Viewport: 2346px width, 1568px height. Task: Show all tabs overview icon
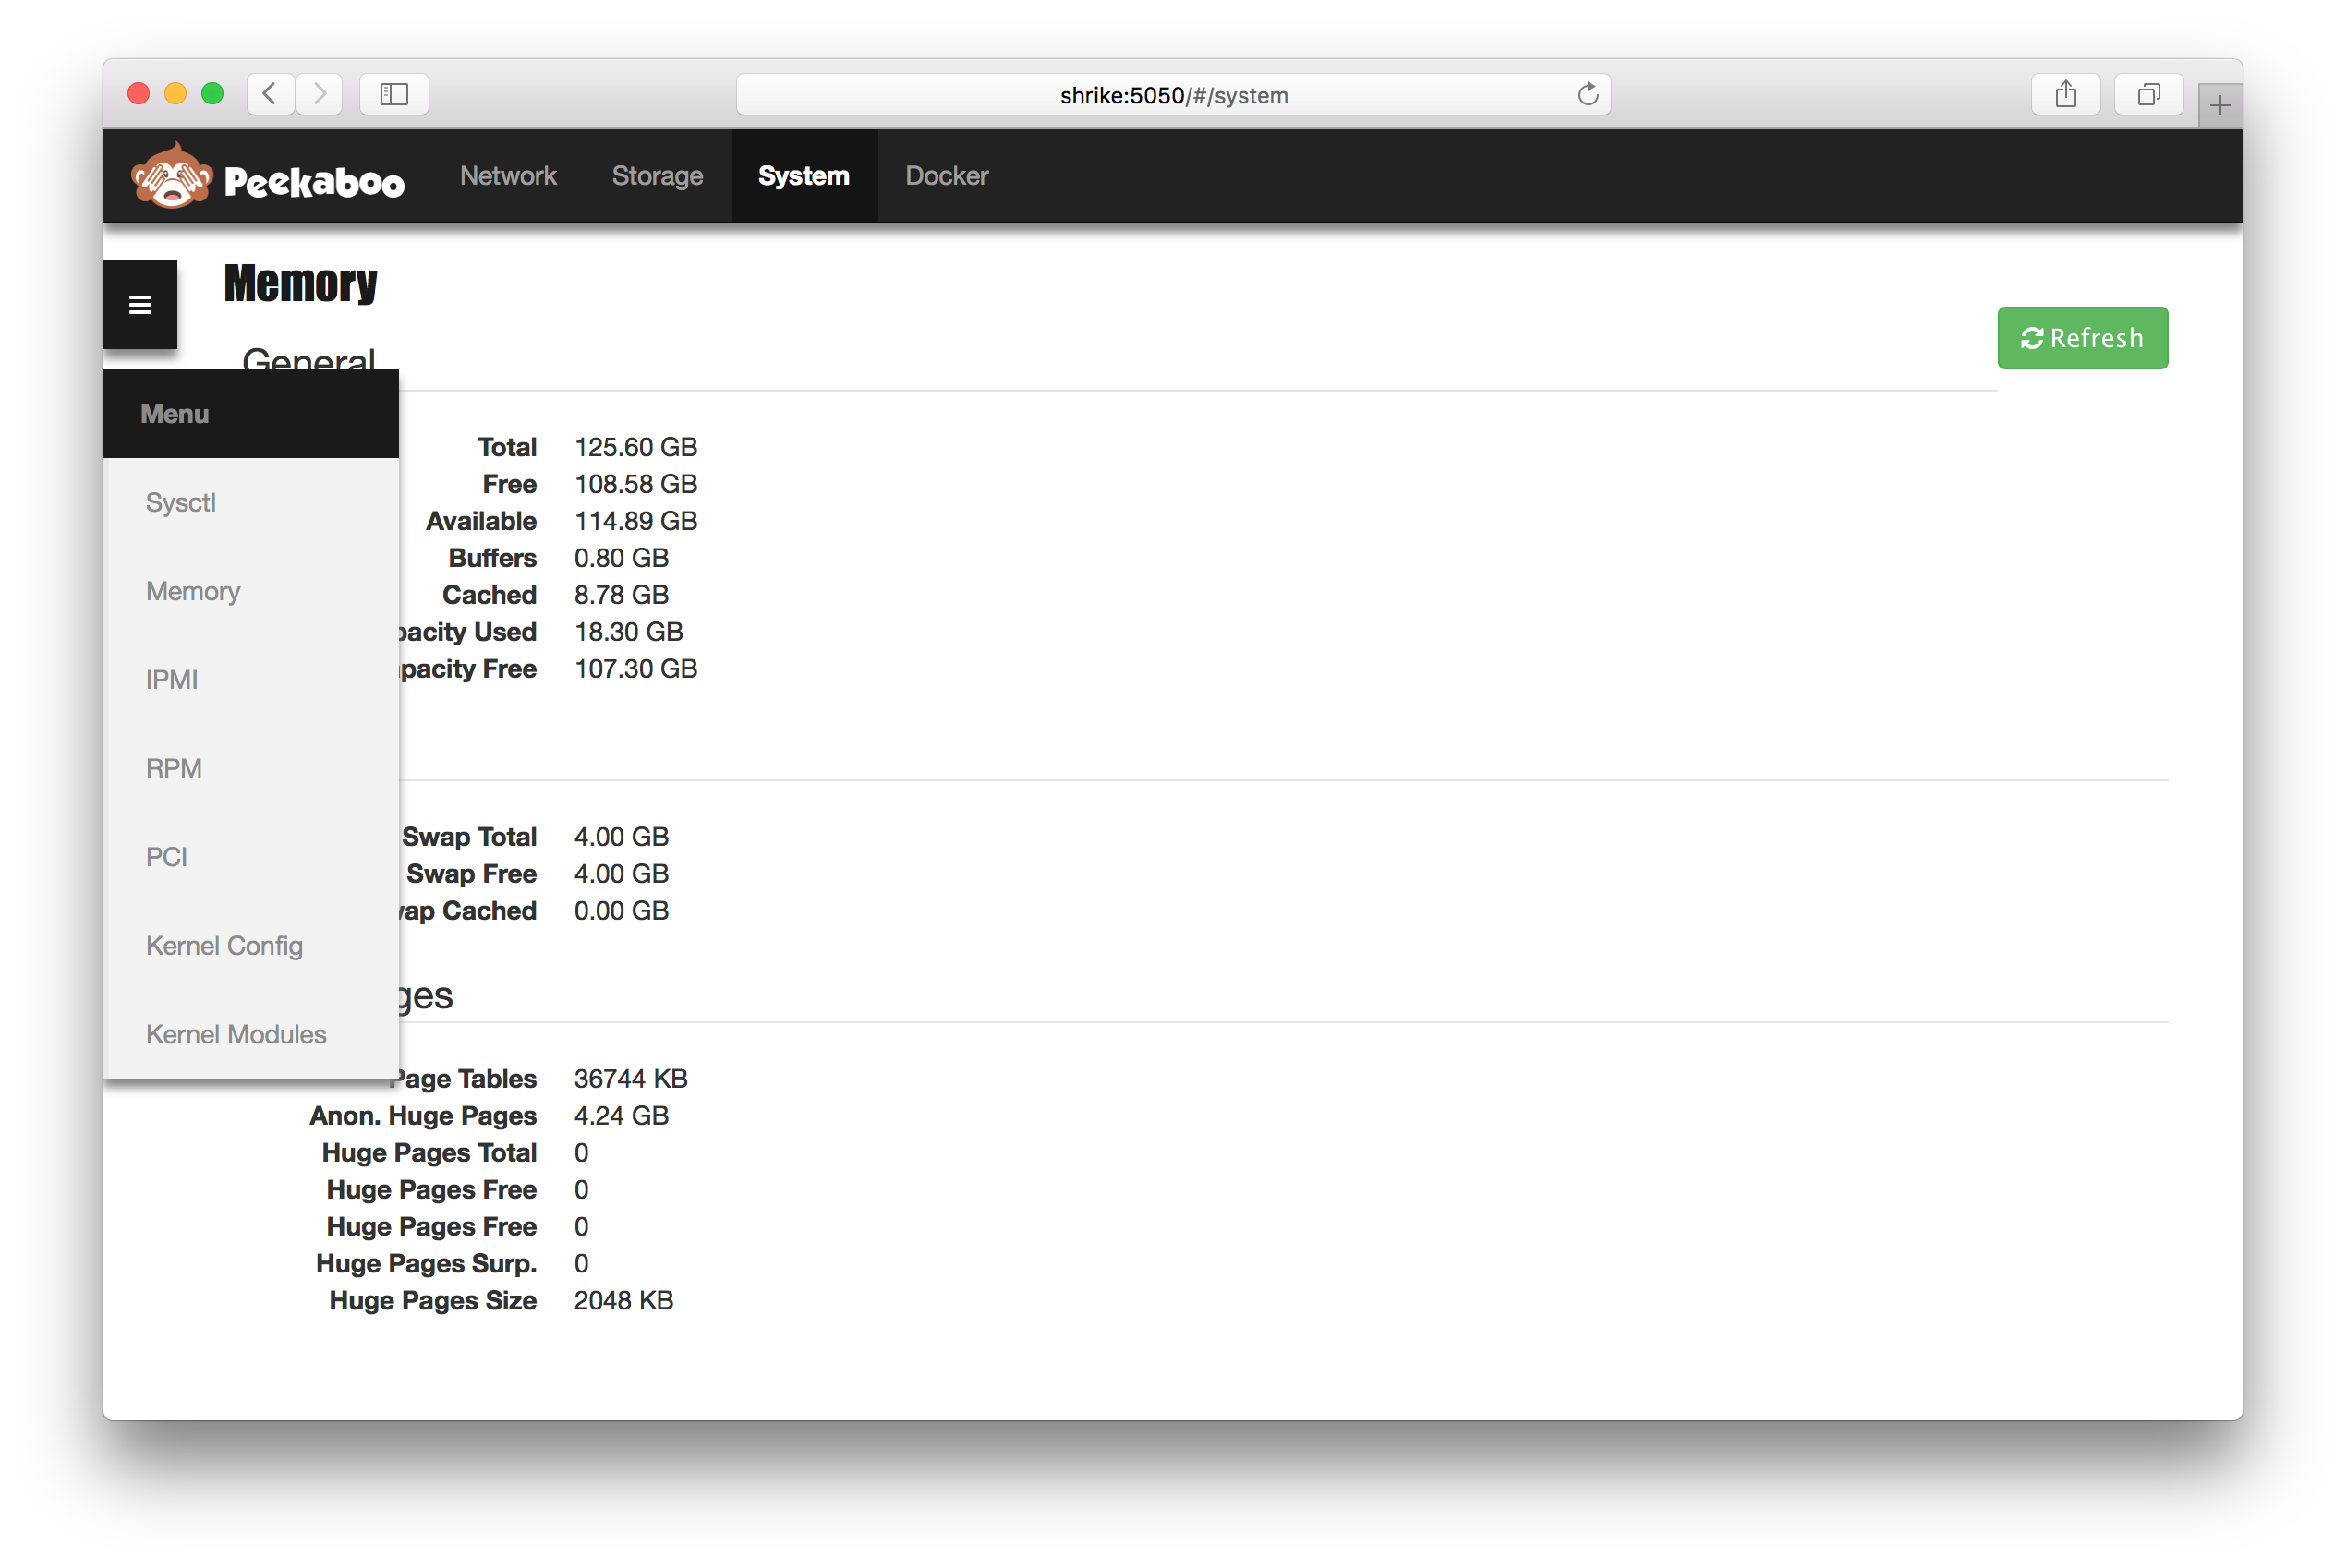2147,95
